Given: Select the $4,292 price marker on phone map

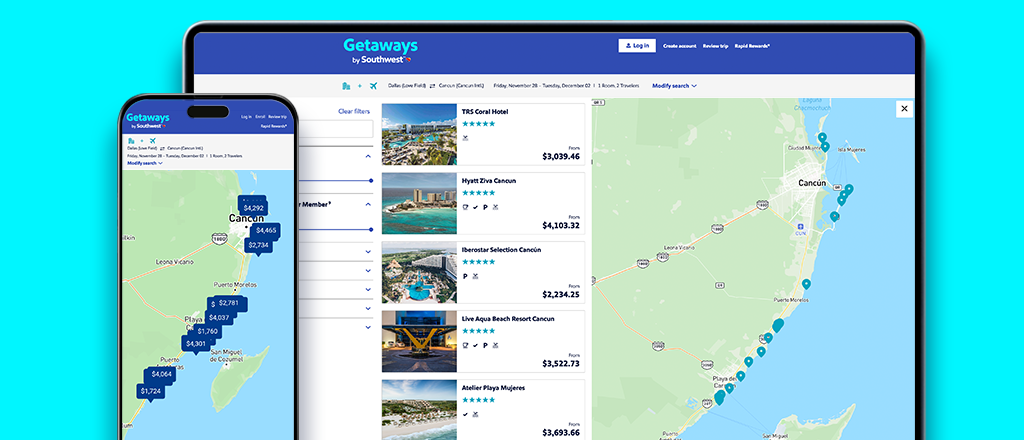Looking at the screenshot, I should click(253, 208).
